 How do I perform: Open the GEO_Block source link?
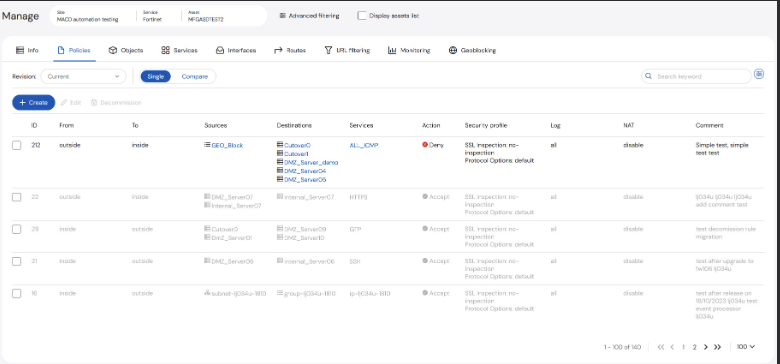pyautogui.click(x=227, y=145)
